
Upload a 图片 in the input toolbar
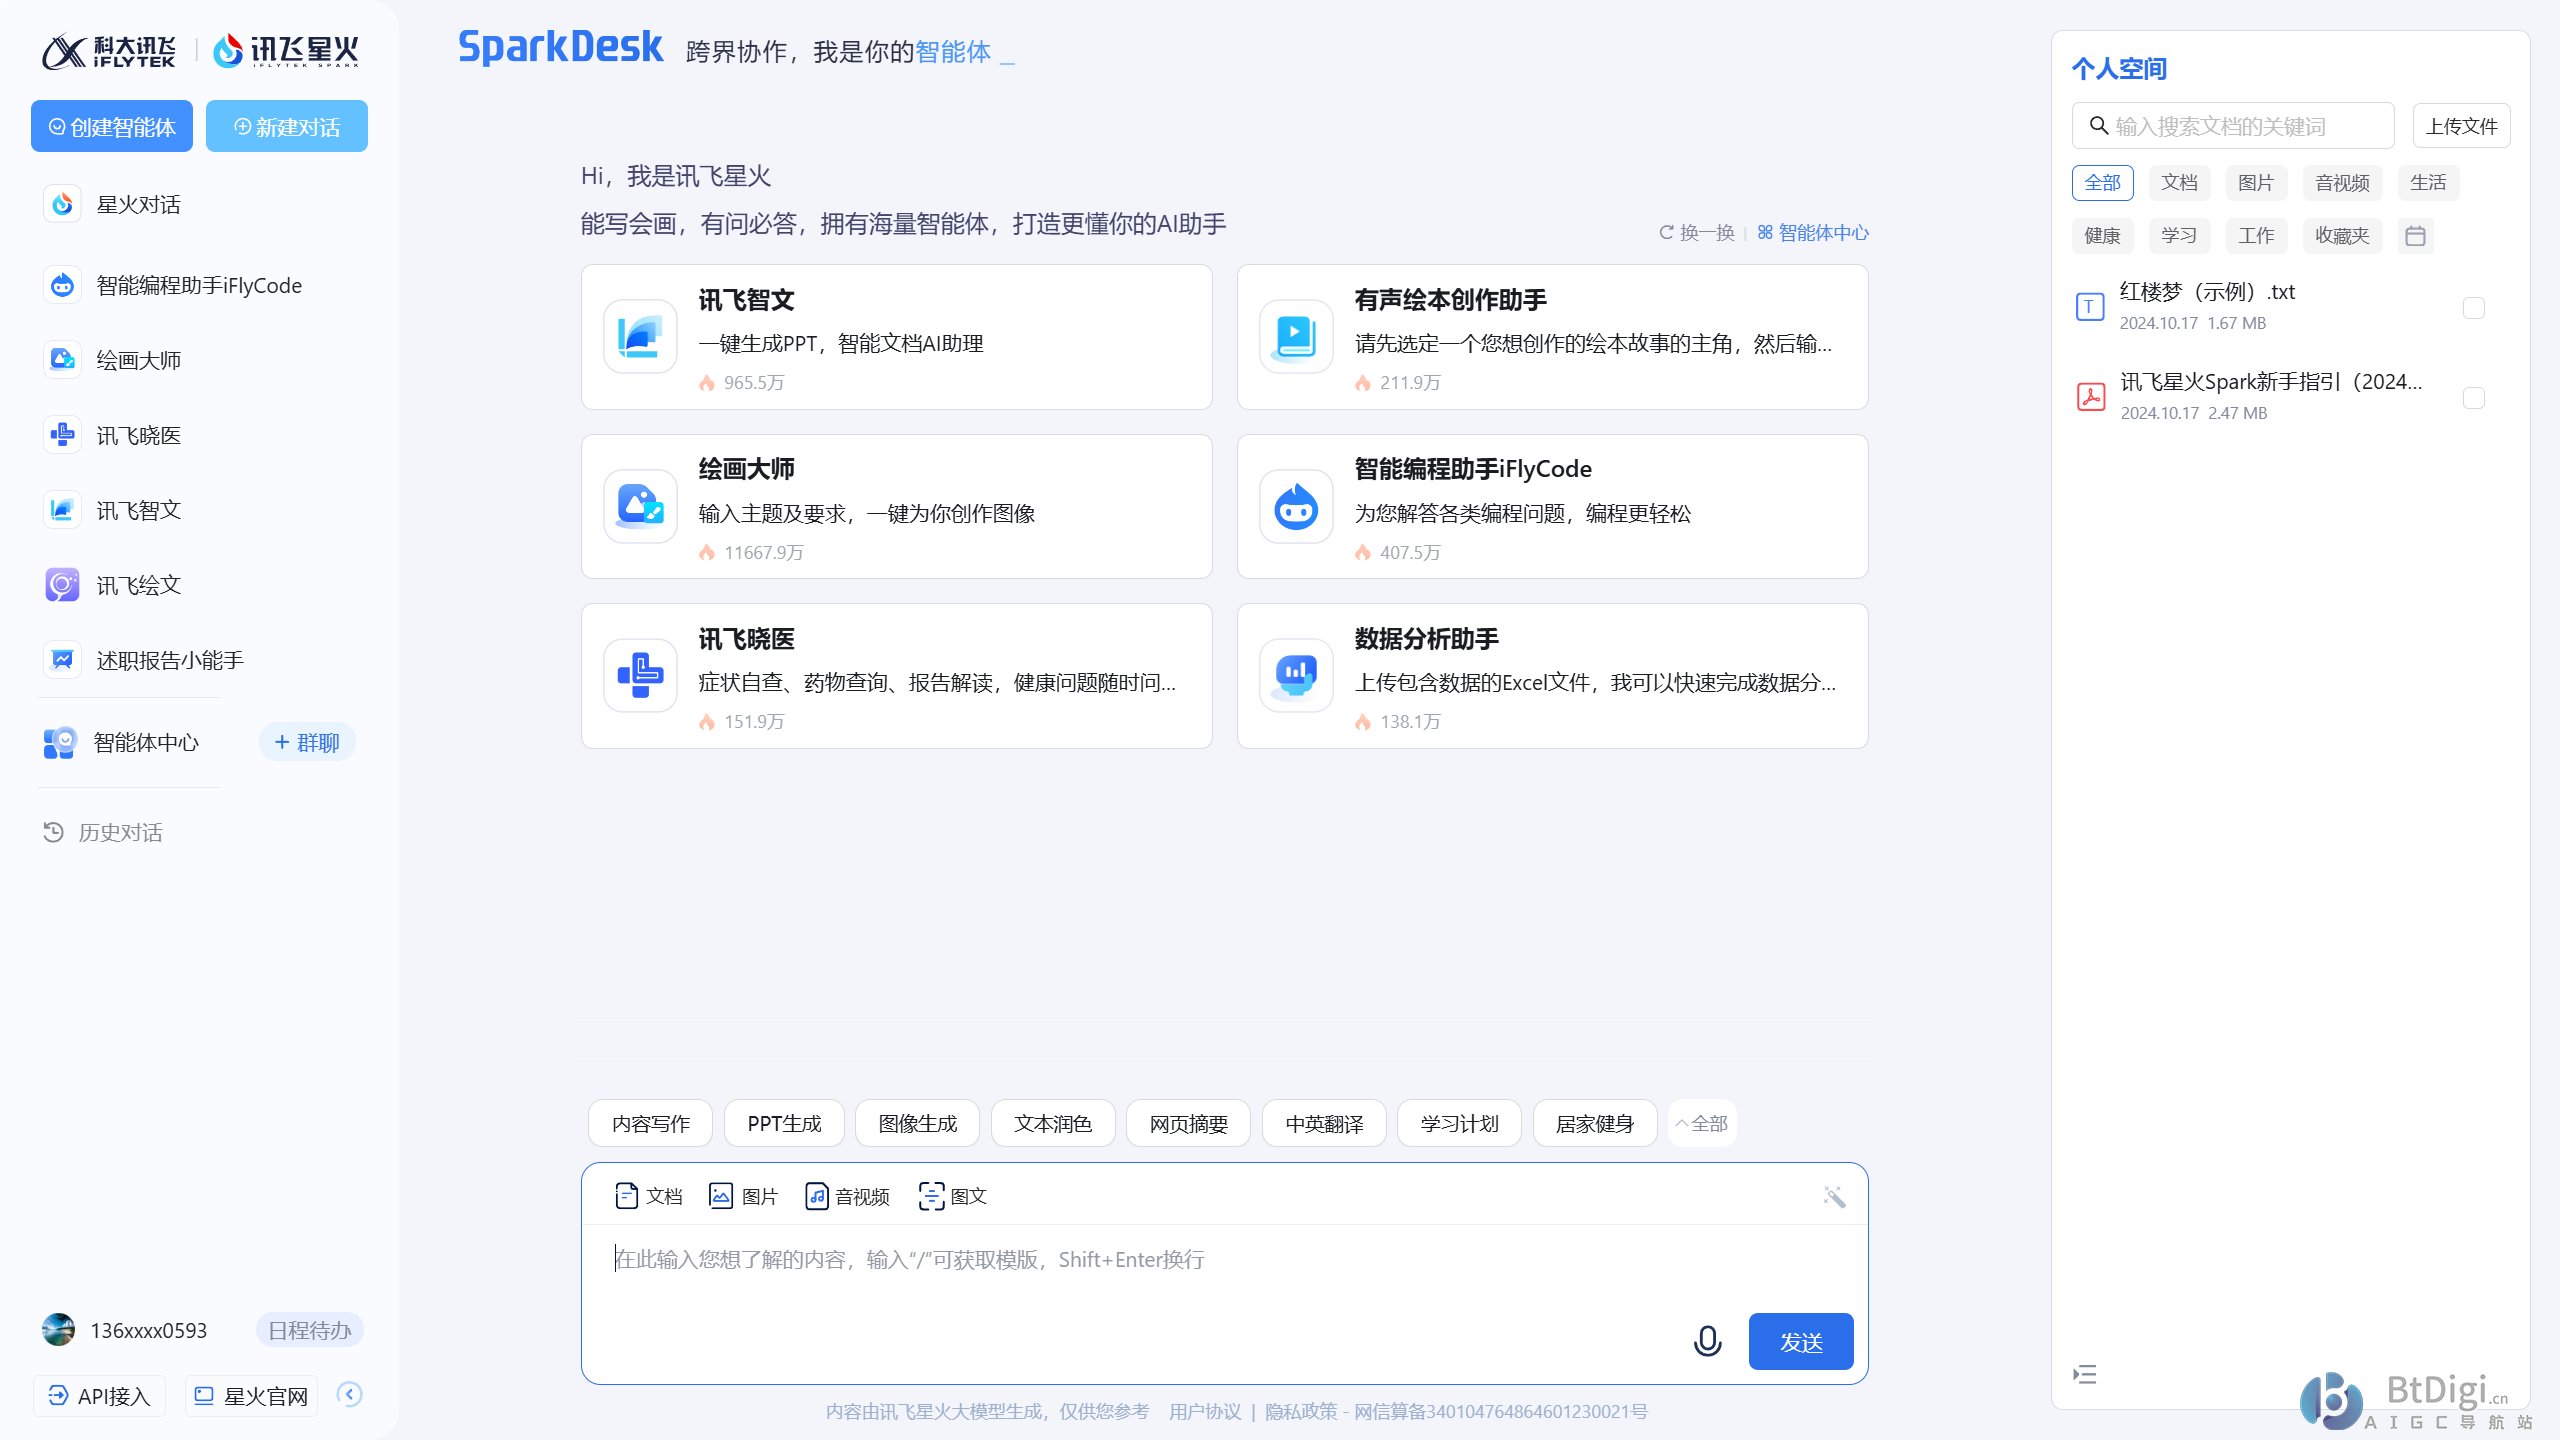point(743,1196)
